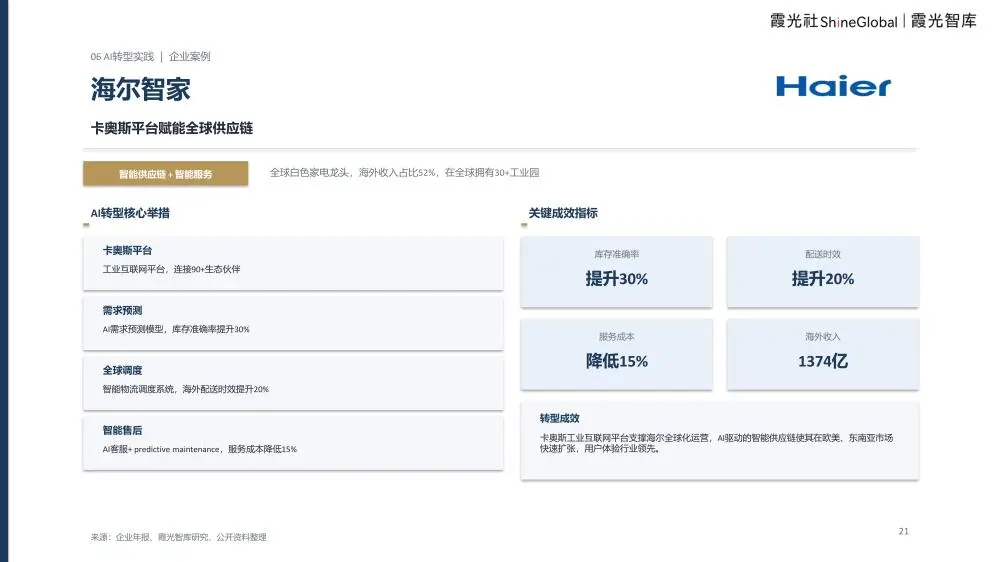1000x562 pixels.
Task: Select the 转型成效 summary box
Action: click(x=719, y=441)
